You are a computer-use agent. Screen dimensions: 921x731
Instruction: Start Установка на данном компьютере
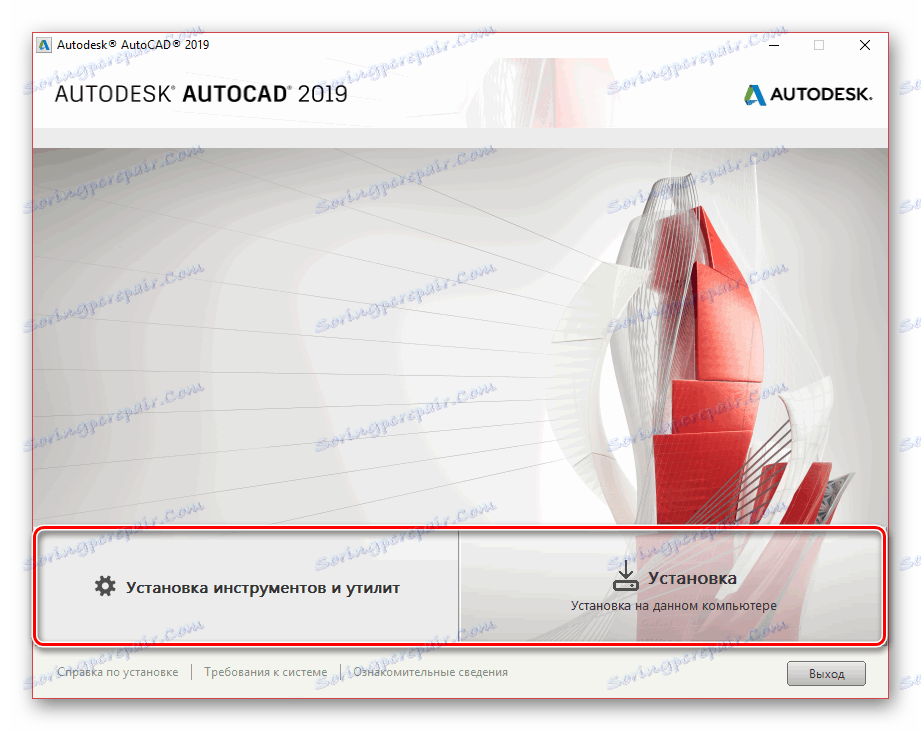(671, 587)
